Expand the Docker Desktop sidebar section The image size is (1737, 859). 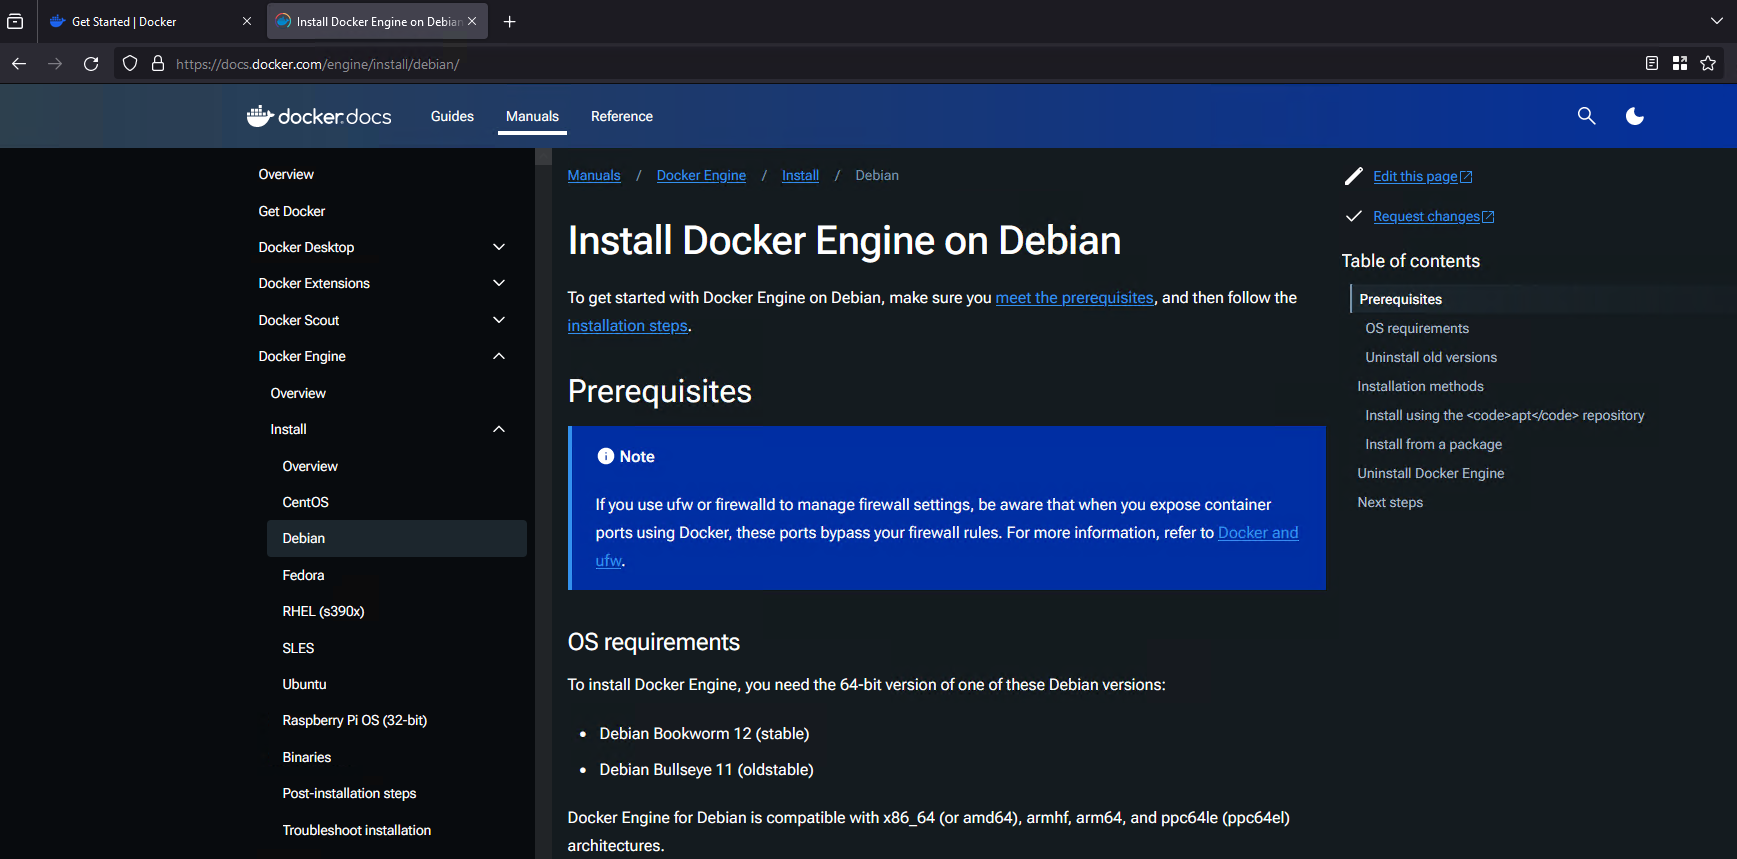tap(499, 247)
